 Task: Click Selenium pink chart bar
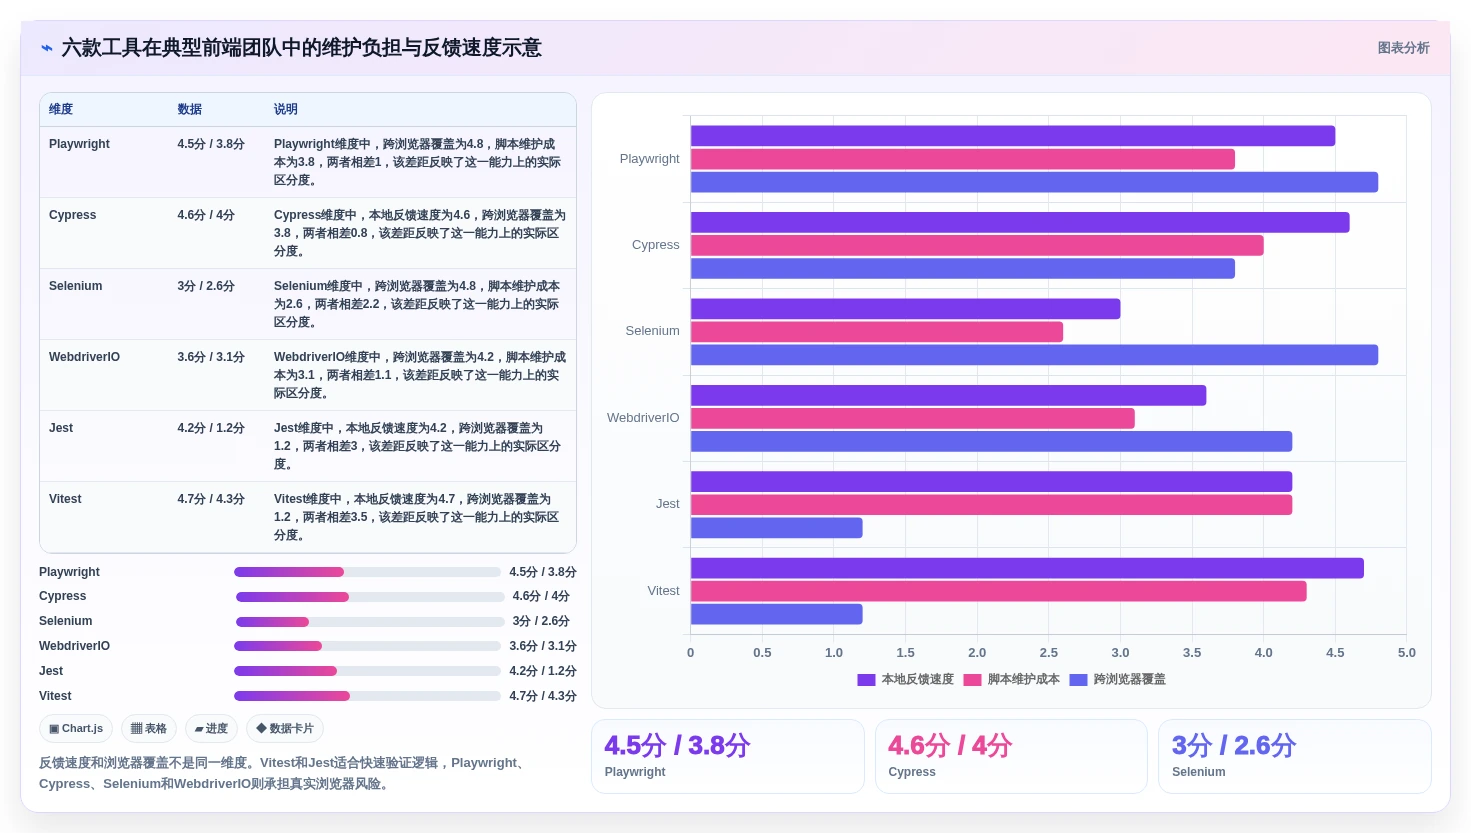(877, 332)
